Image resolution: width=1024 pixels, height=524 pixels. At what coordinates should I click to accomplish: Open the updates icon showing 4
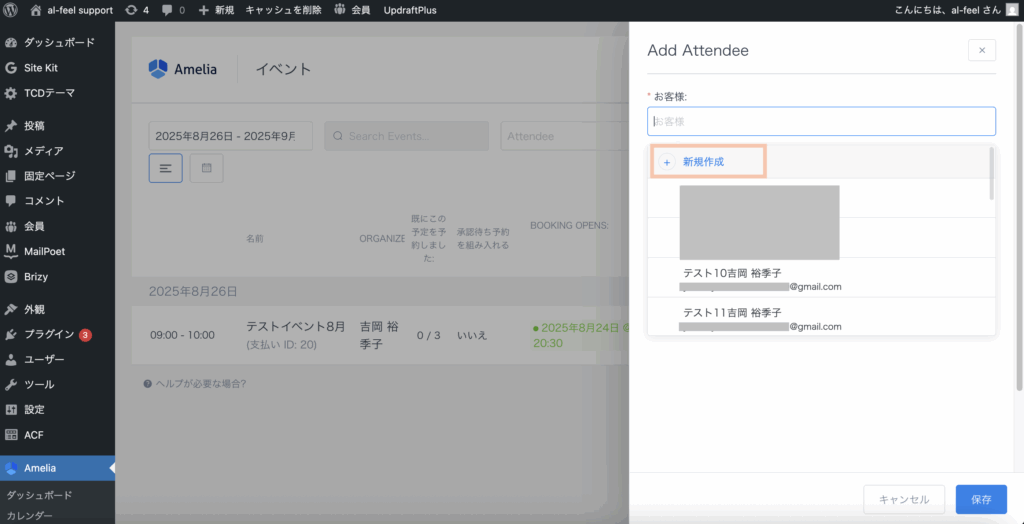[x=131, y=10]
